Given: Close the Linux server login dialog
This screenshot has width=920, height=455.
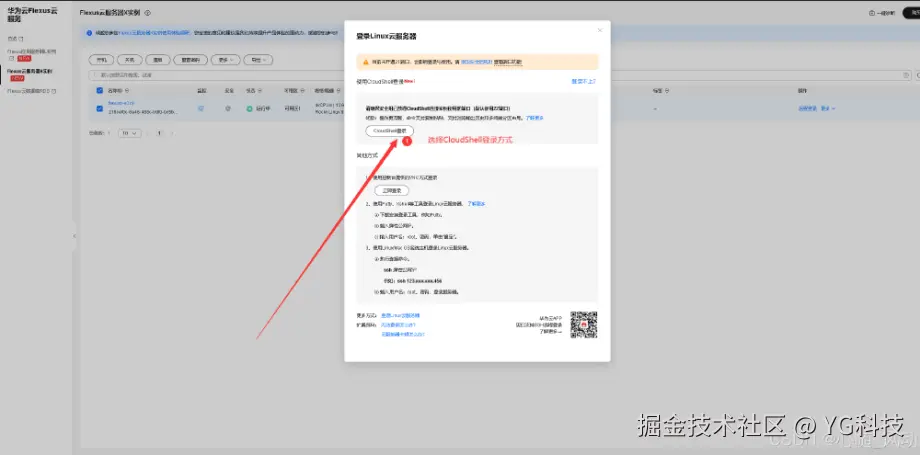Looking at the screenshot, I should click(x=600, y=30).
